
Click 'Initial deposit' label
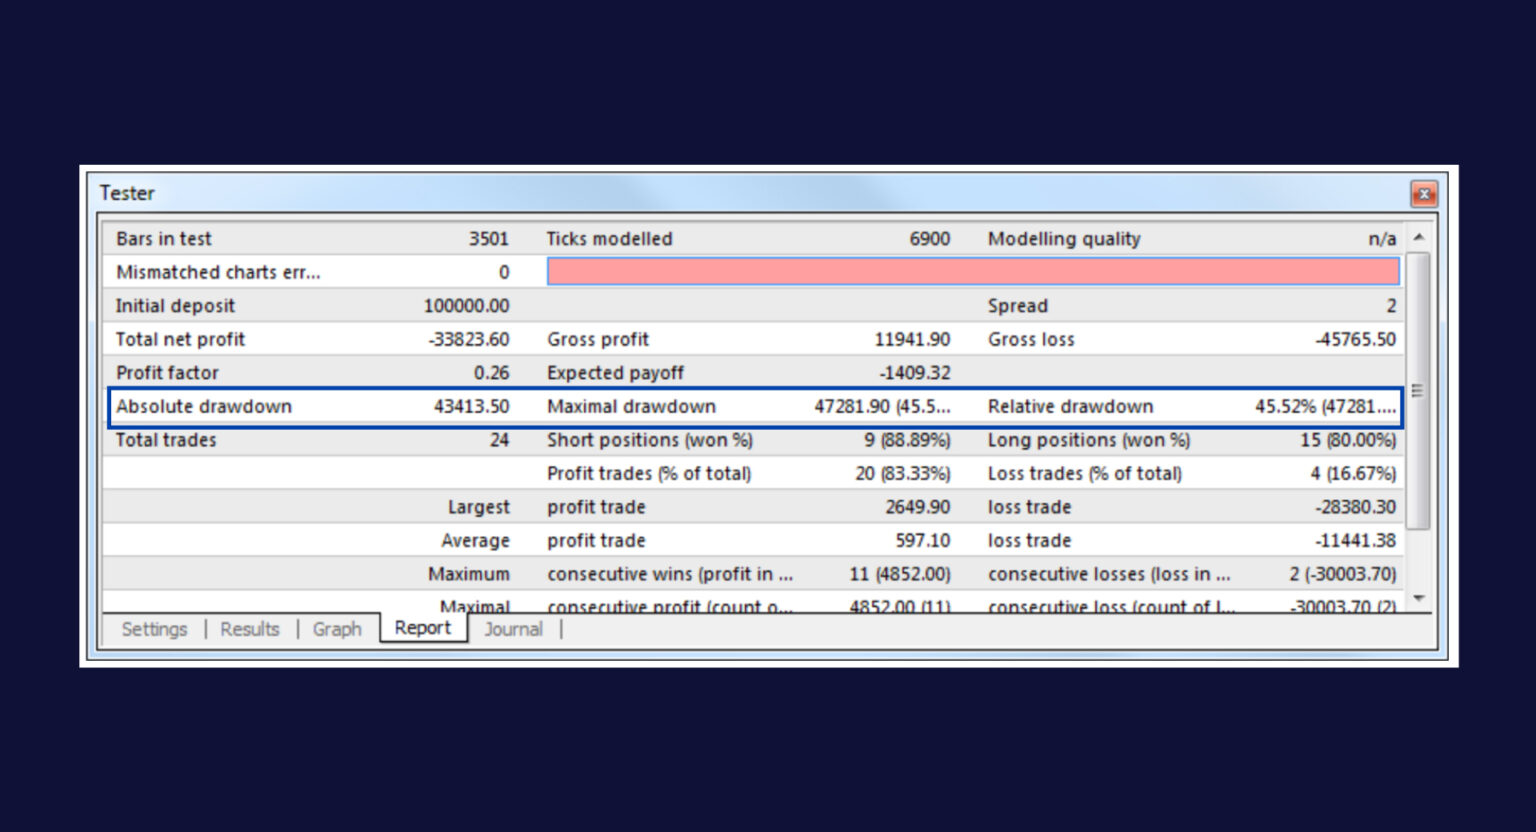(x=175, y=306)
